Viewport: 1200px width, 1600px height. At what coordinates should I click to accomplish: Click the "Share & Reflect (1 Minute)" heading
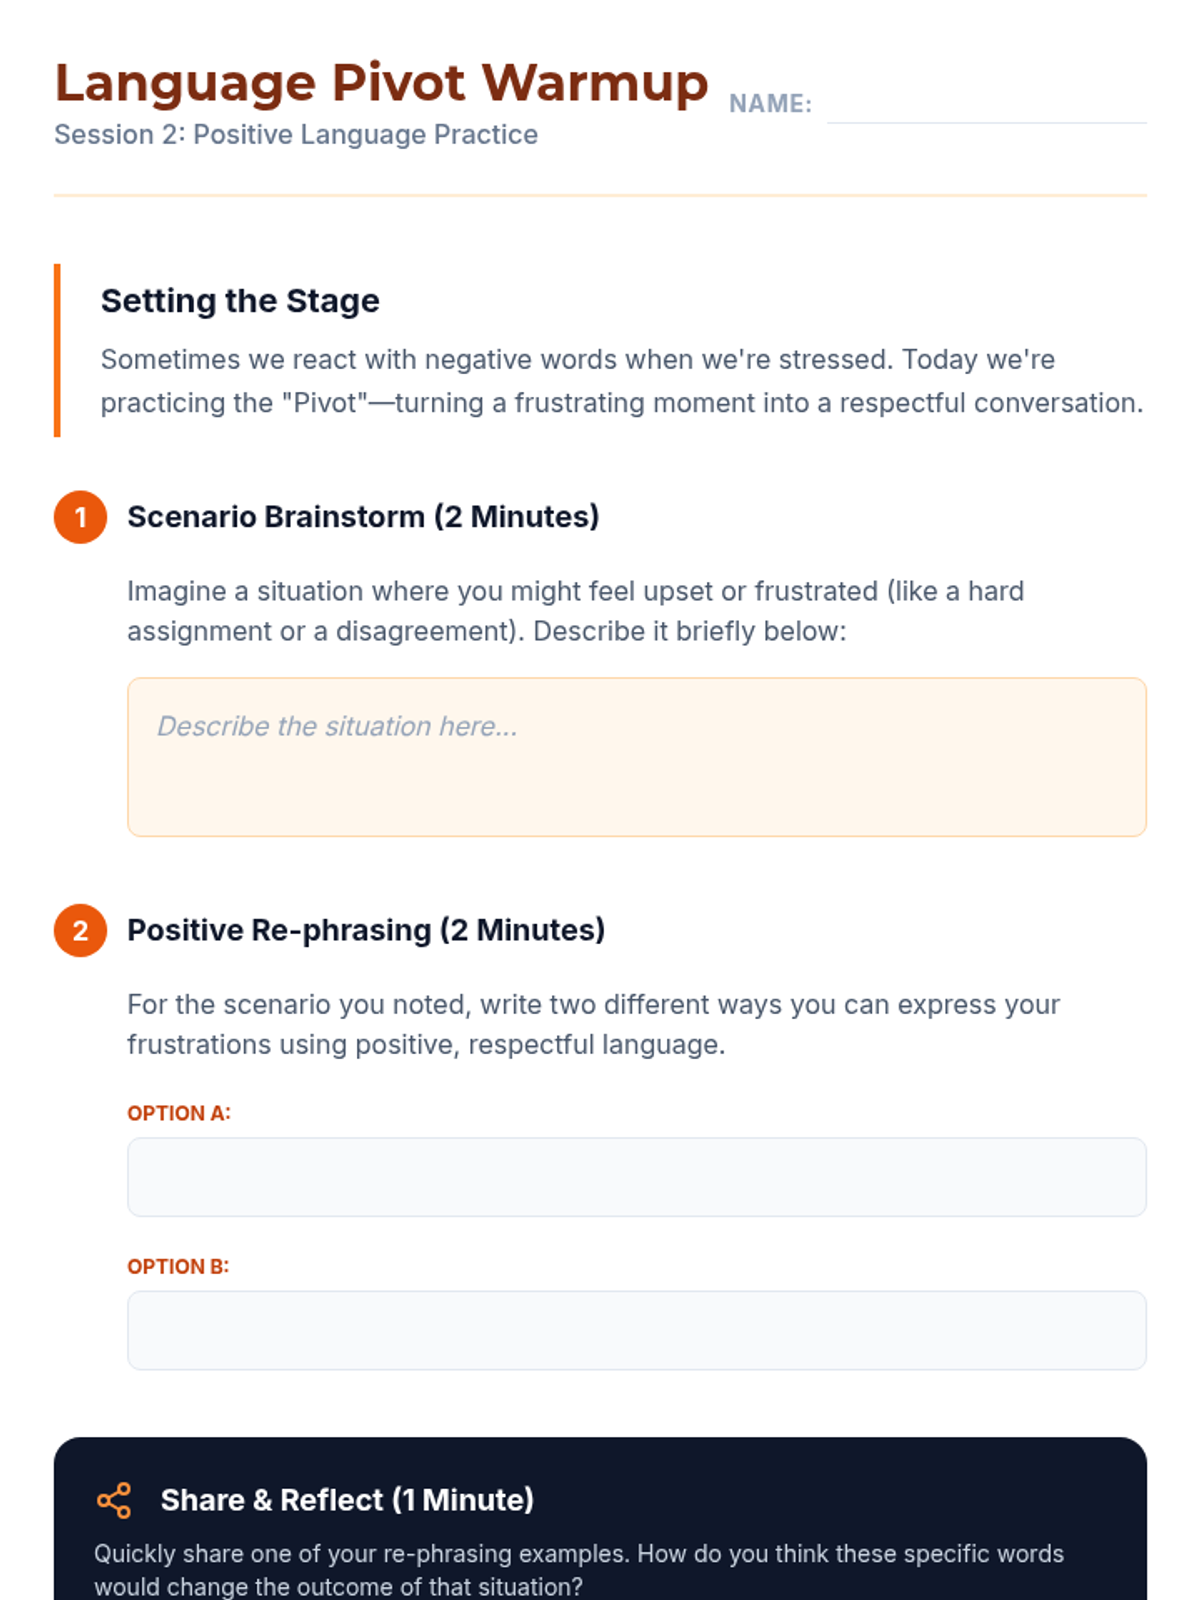coord(347,1500)
